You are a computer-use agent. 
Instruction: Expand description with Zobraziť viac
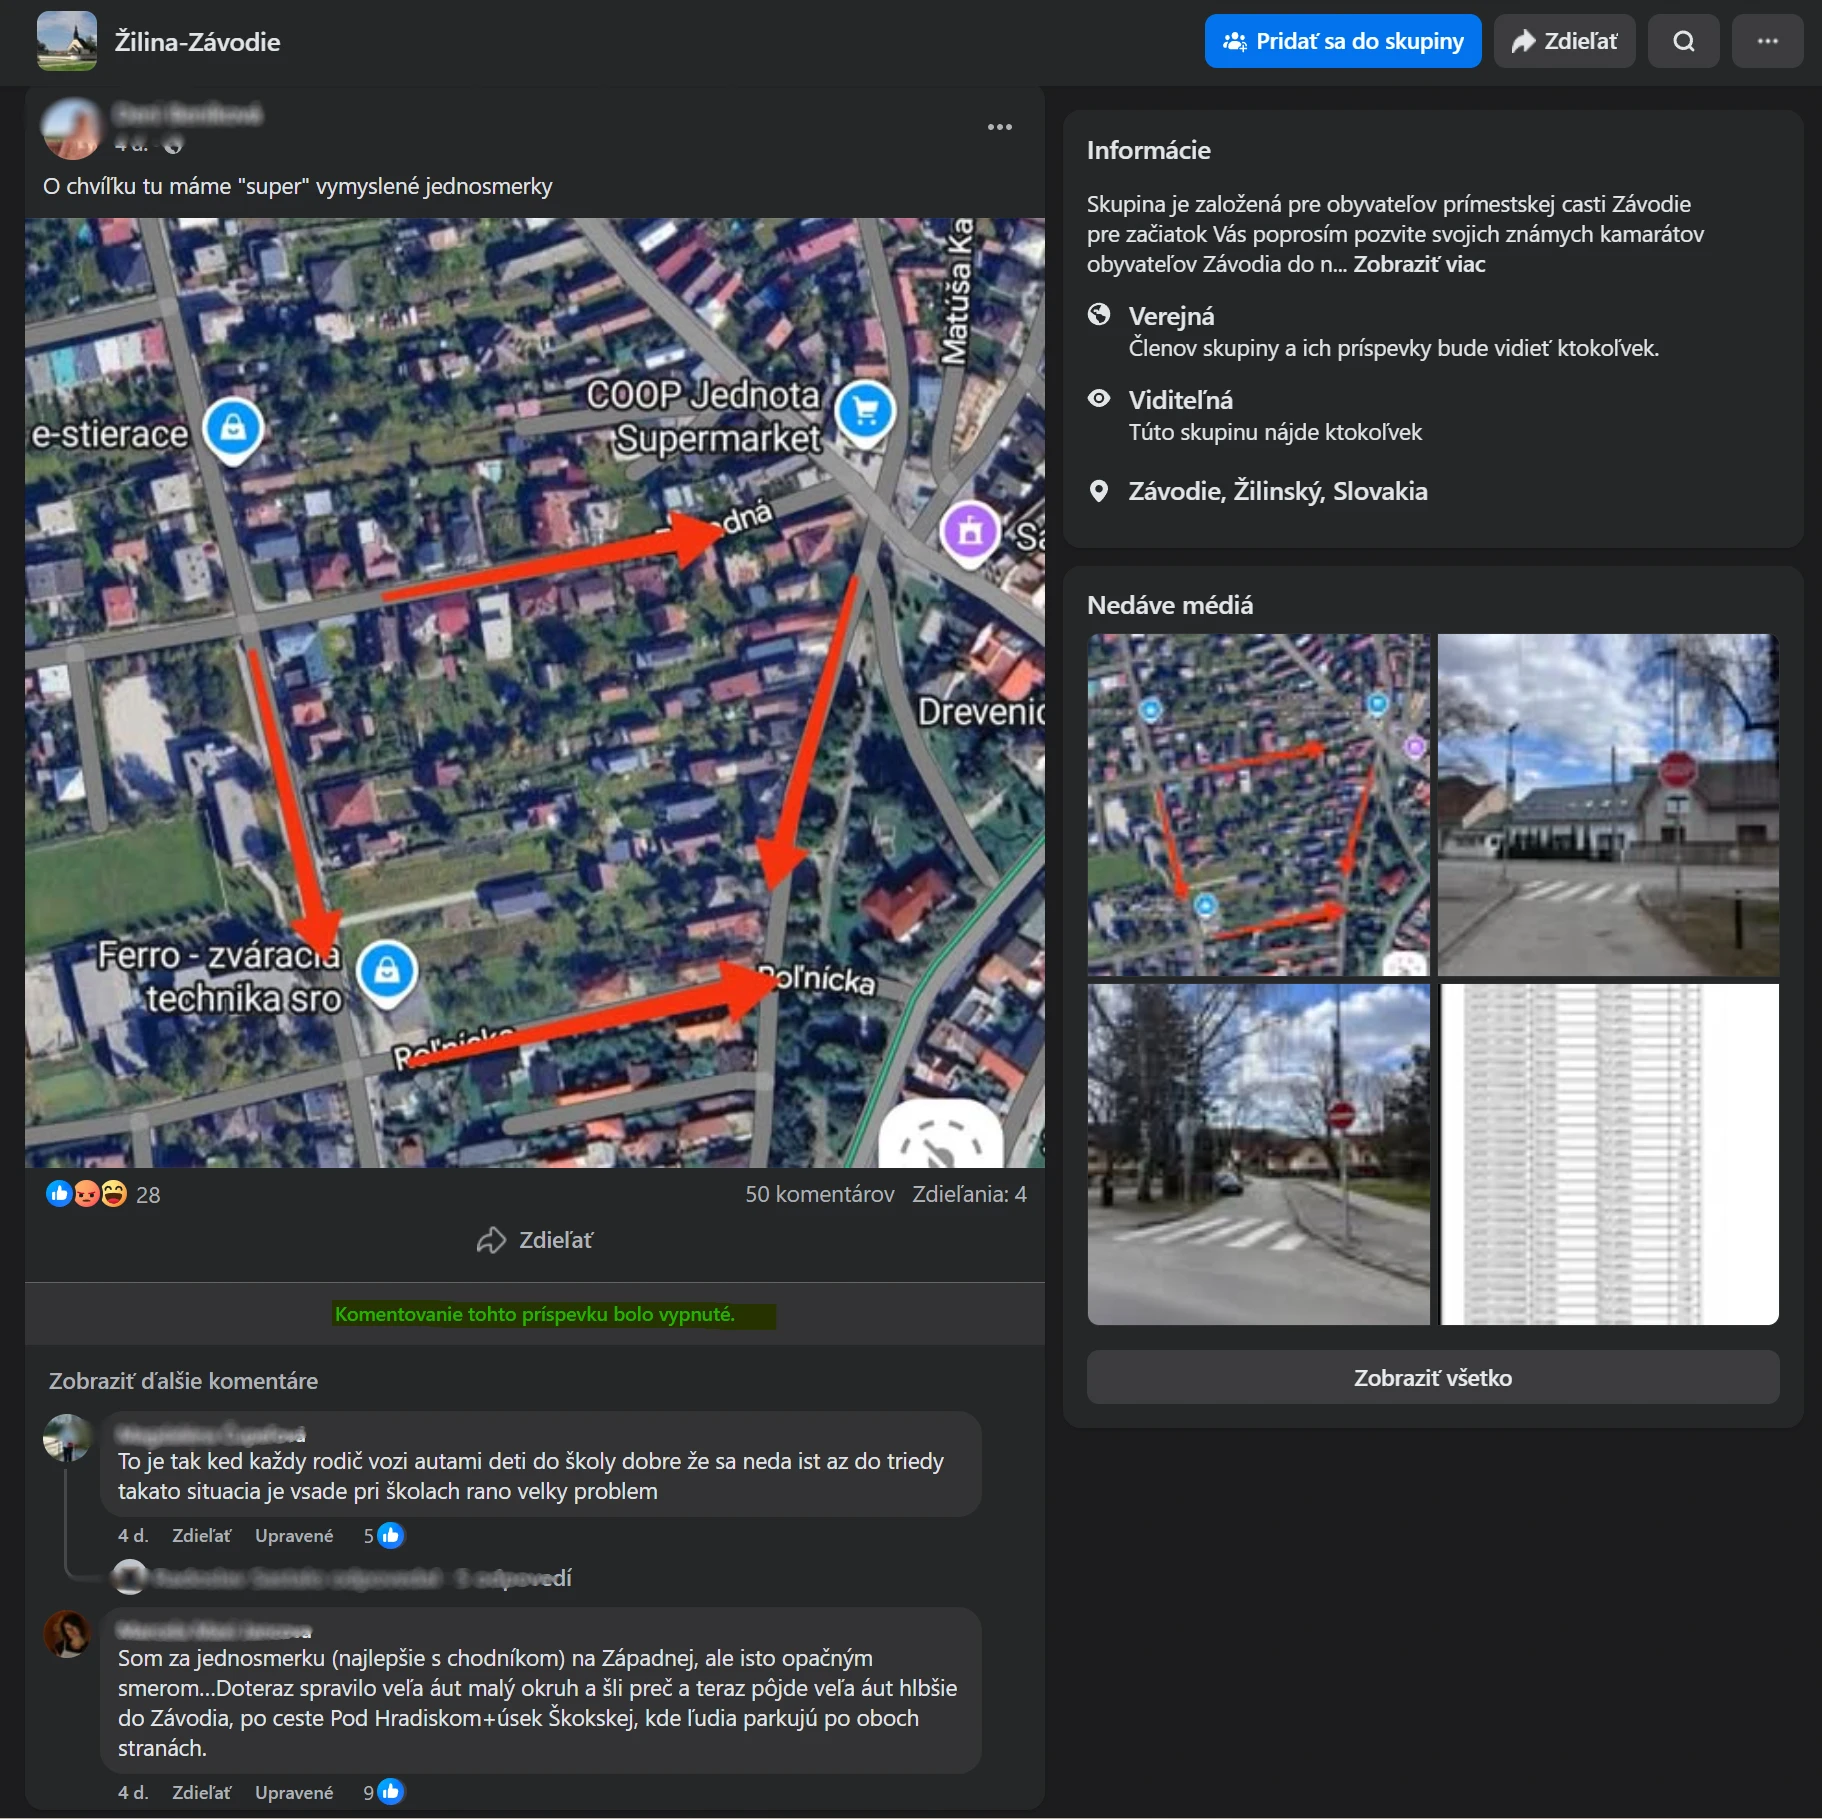point(1419,264)
